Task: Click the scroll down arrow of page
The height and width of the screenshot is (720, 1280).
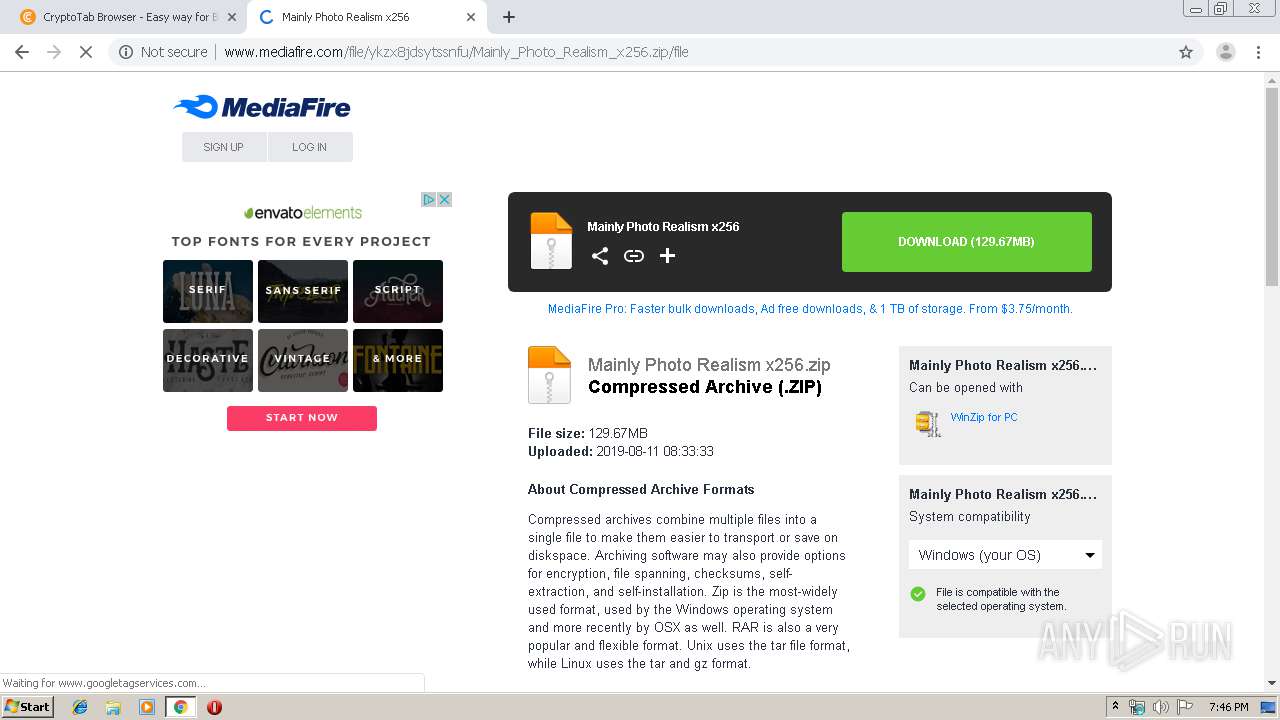Action: coord(1272,684)
